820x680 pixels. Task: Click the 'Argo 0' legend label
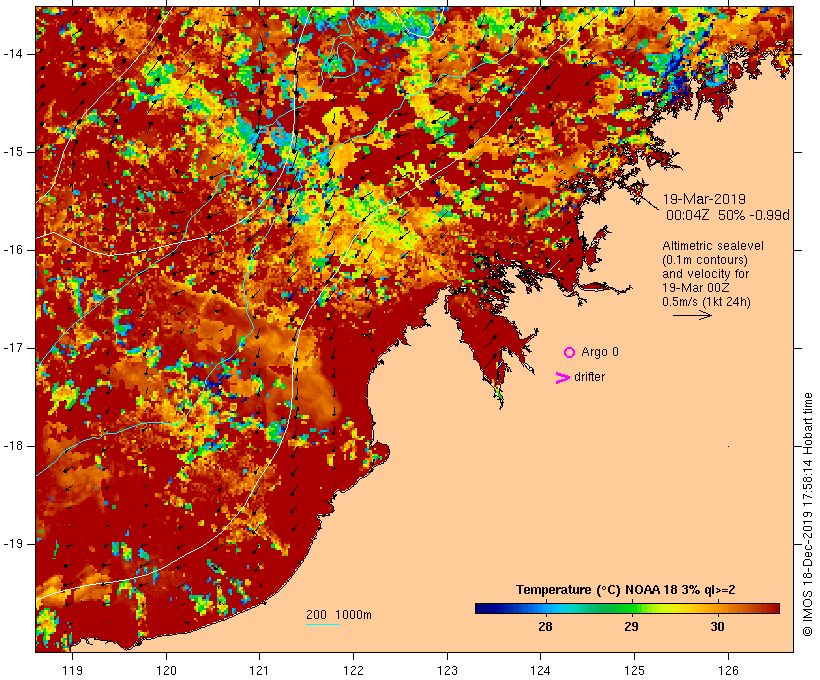pyautogui.click(x=600, y=352)
